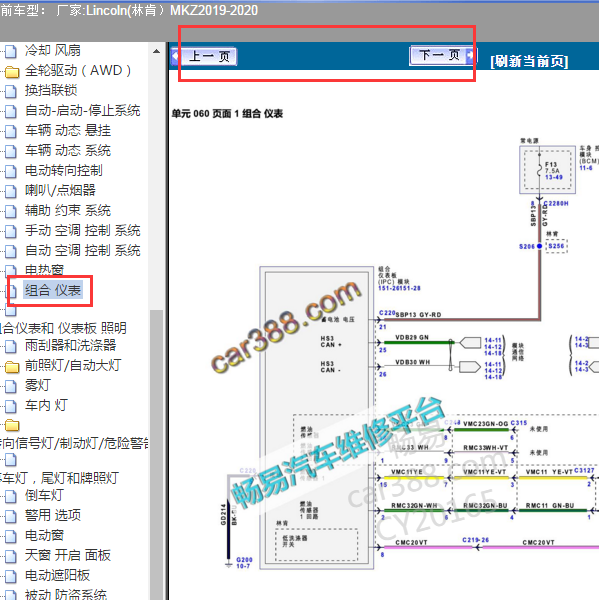The width and height of the screenshot is (599, 600).
Task: Click folder icon beside 前照灯/自动大灯
Action: (x=12, y=367)
